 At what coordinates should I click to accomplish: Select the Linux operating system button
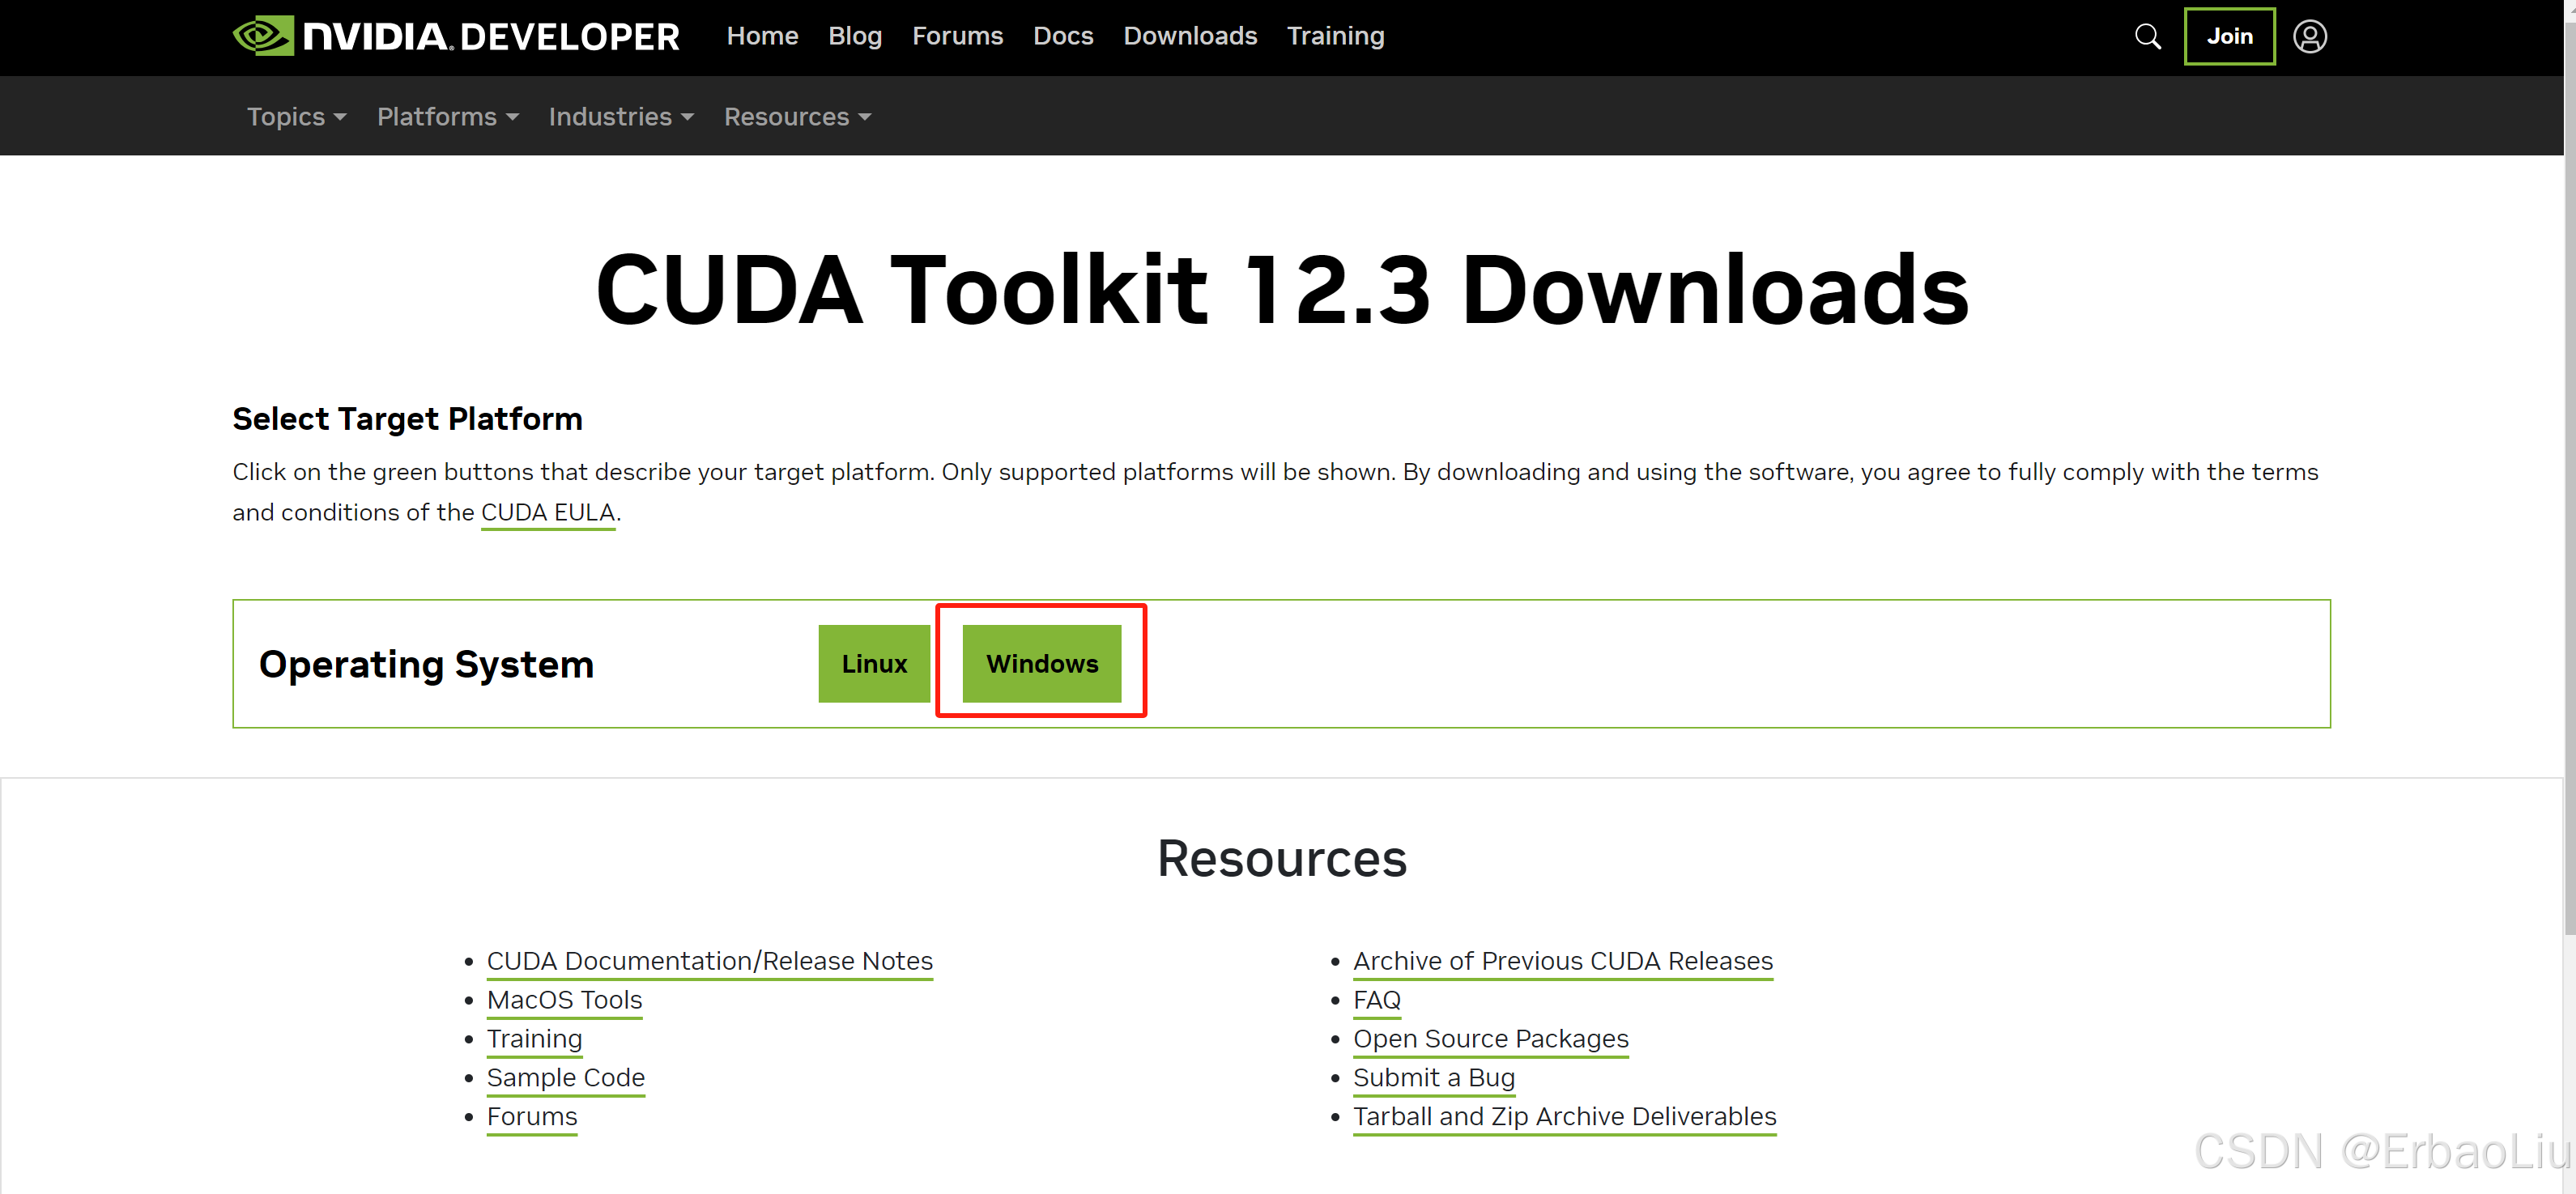point(874,664)
